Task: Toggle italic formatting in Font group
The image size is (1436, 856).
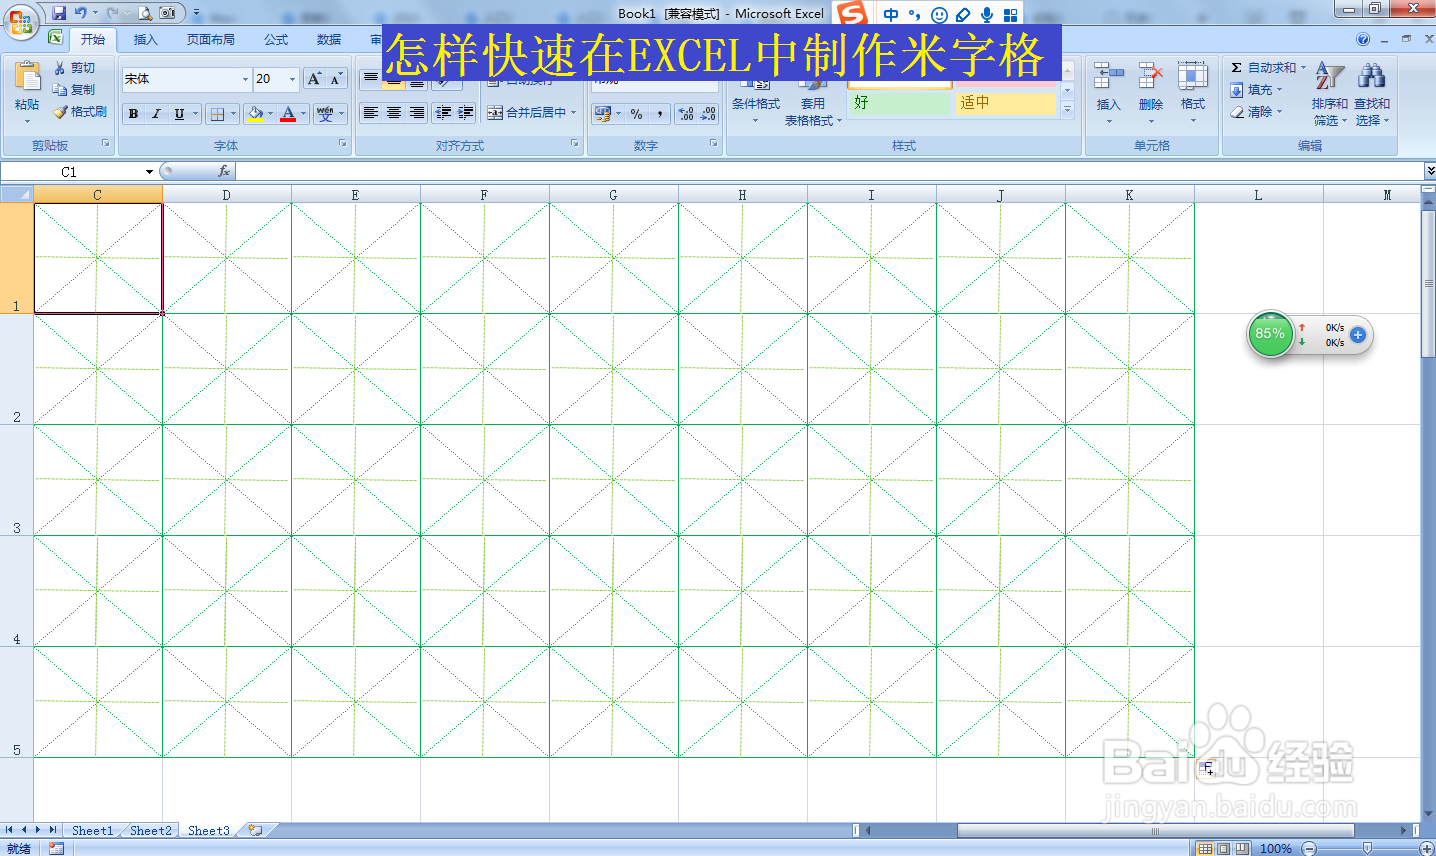Action: click(x=156, y=113)
